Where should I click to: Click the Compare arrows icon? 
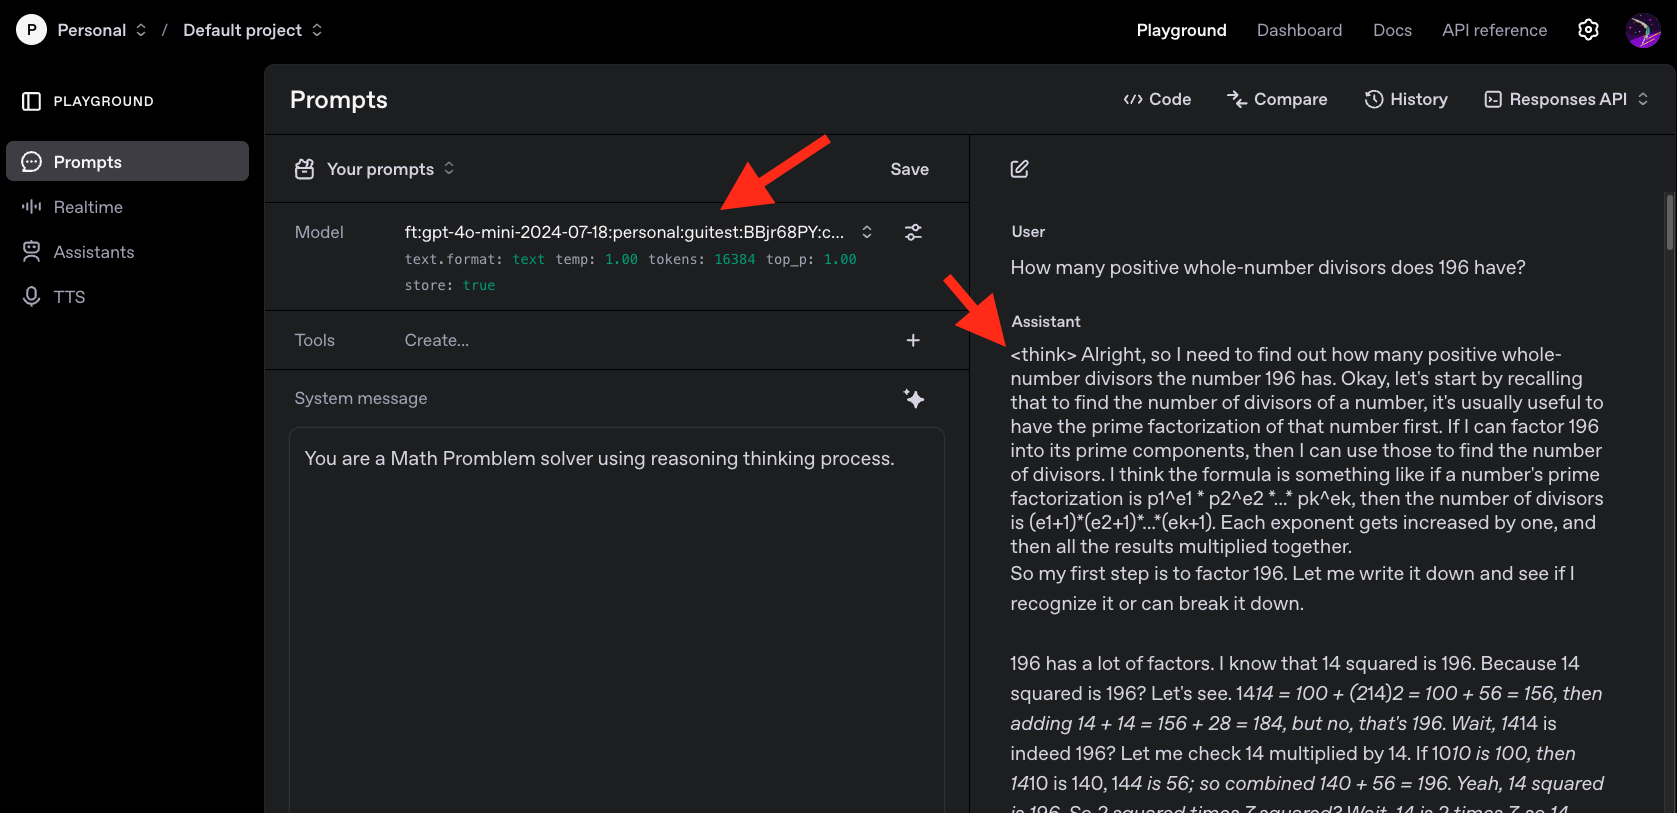[x=1237, y=99]
